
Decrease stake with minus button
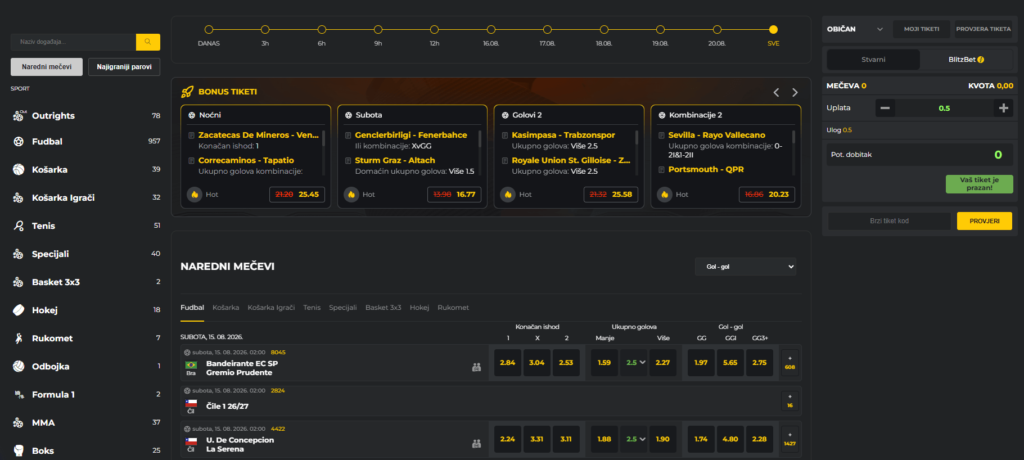(x=886, y=108)
